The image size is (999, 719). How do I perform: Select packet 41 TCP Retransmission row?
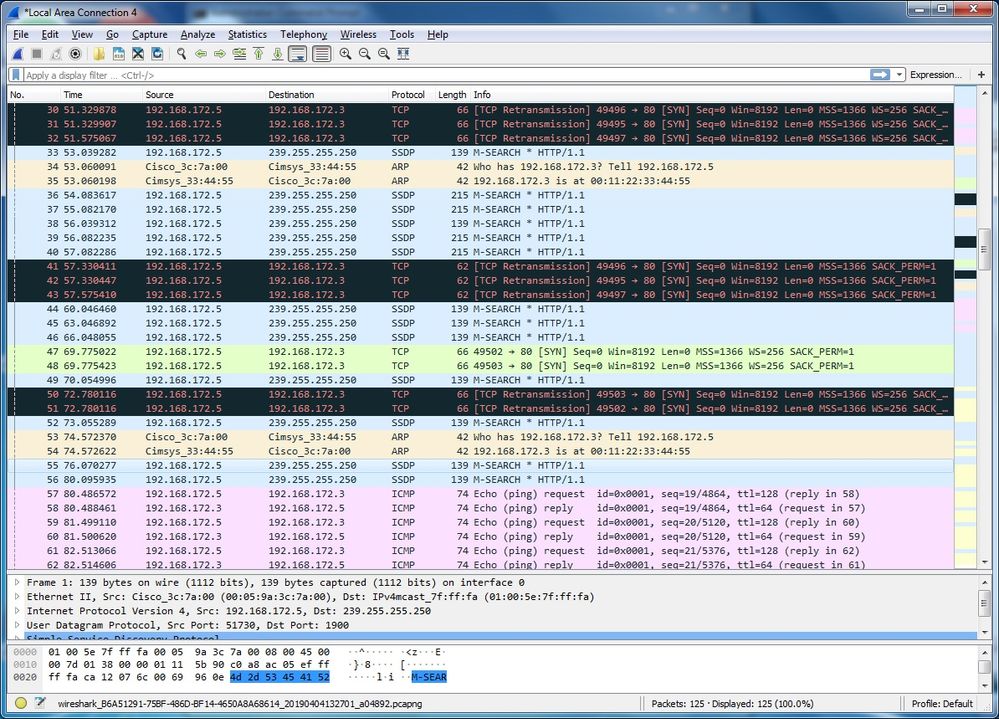[481, 266]
